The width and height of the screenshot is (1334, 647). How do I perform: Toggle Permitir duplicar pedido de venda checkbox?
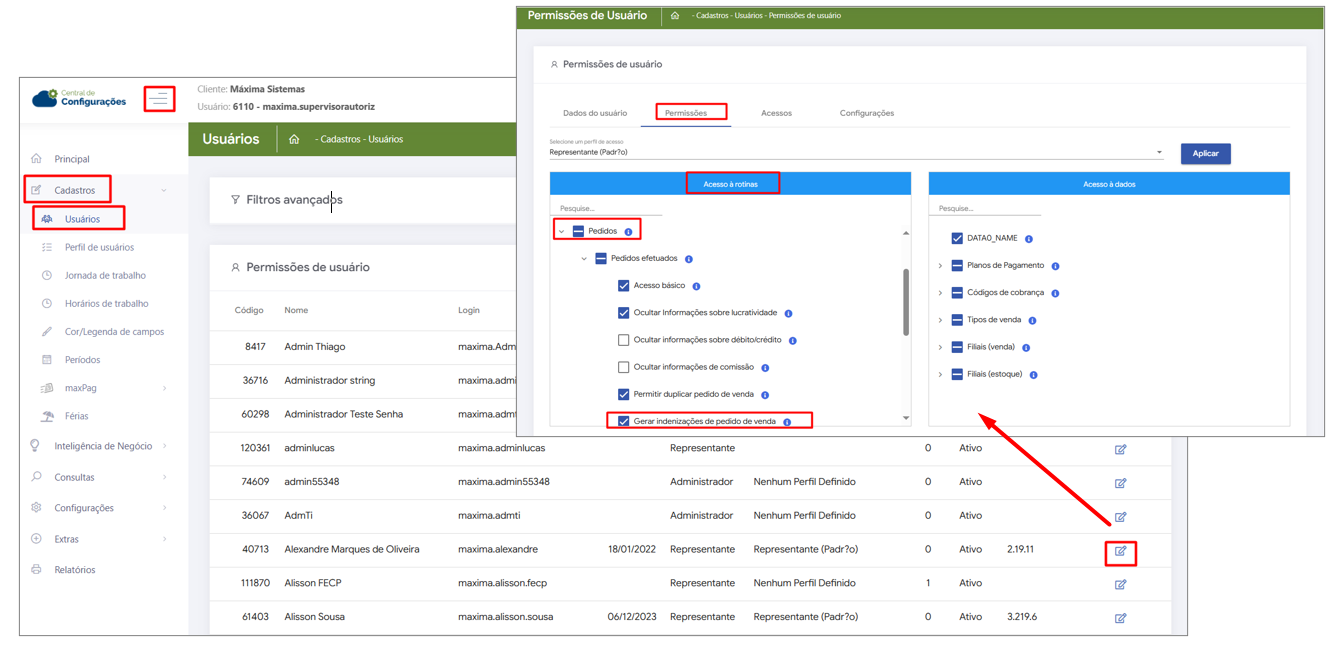tap(623, 395)
